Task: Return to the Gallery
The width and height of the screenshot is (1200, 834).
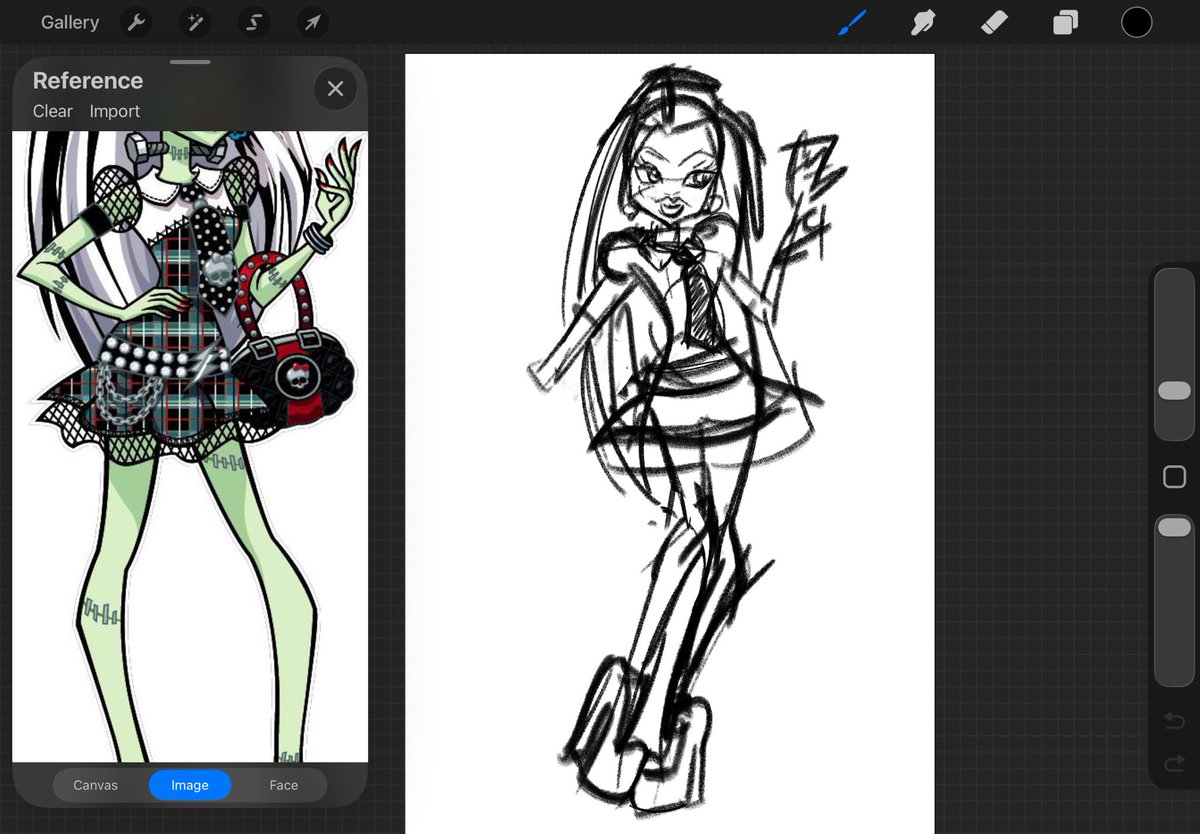Action: click(x=70, y=22)
